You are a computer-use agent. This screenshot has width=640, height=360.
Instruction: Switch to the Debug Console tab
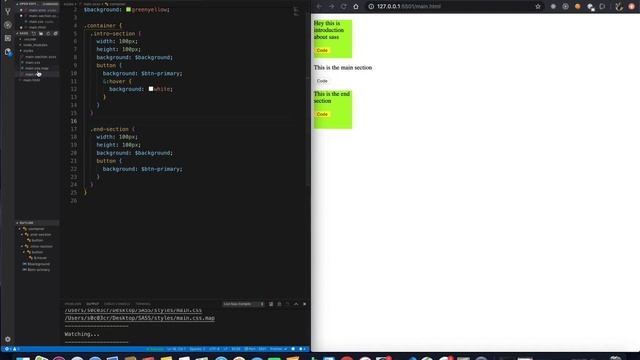coord(117,304)
